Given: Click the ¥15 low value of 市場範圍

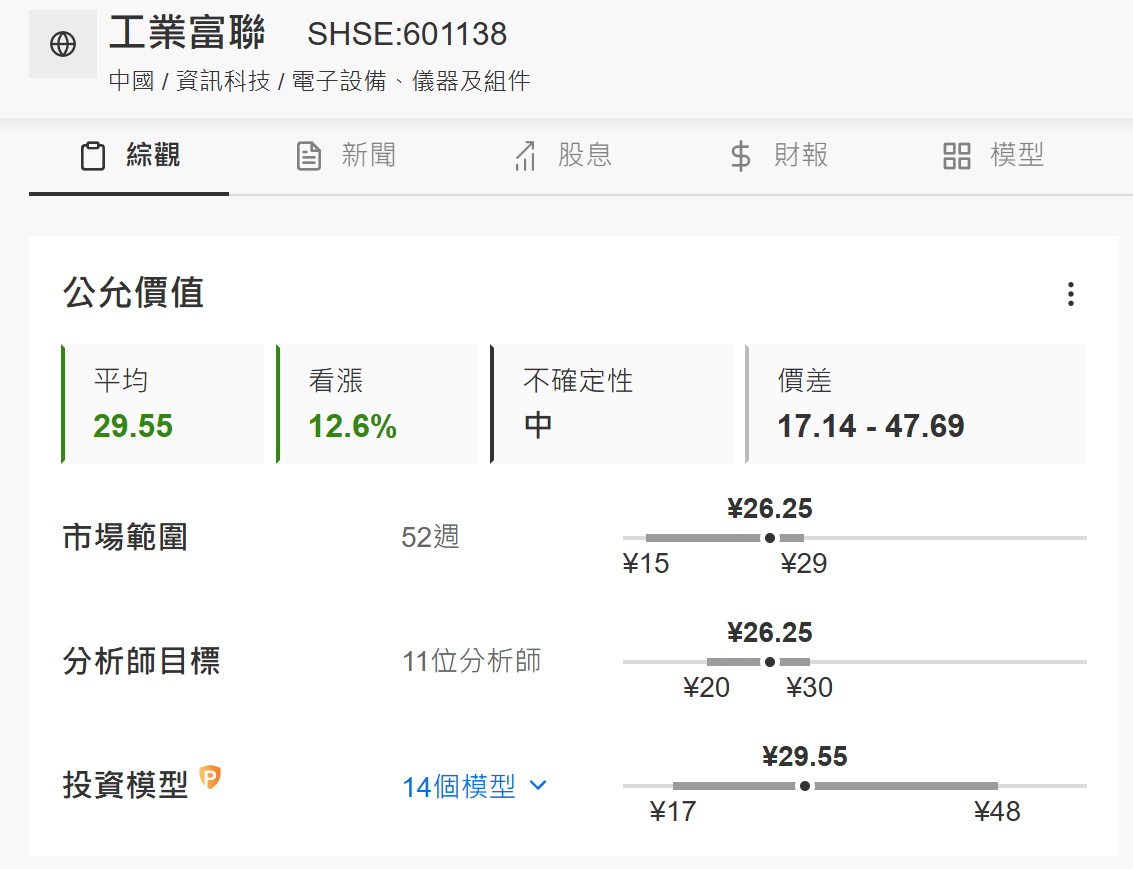Looking at the screenshot, I should [x=646, y=563].
